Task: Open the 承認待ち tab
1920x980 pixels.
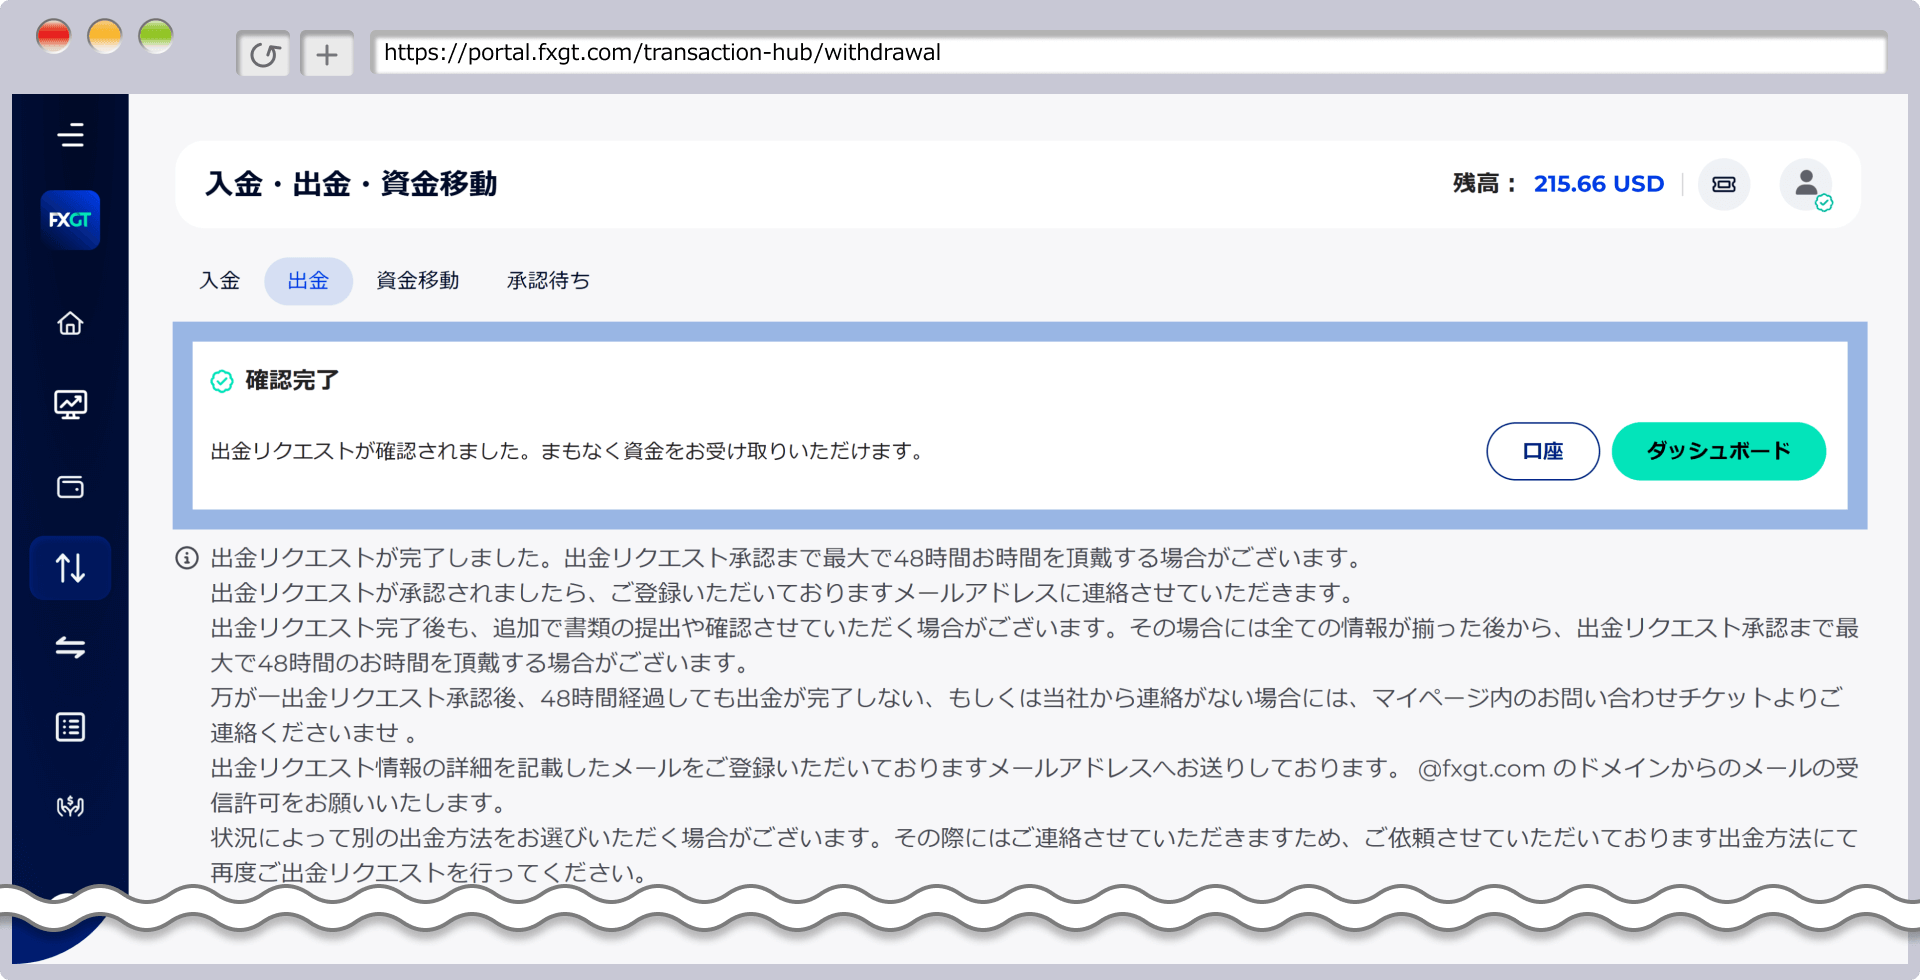Action: (x=548, y=281)
